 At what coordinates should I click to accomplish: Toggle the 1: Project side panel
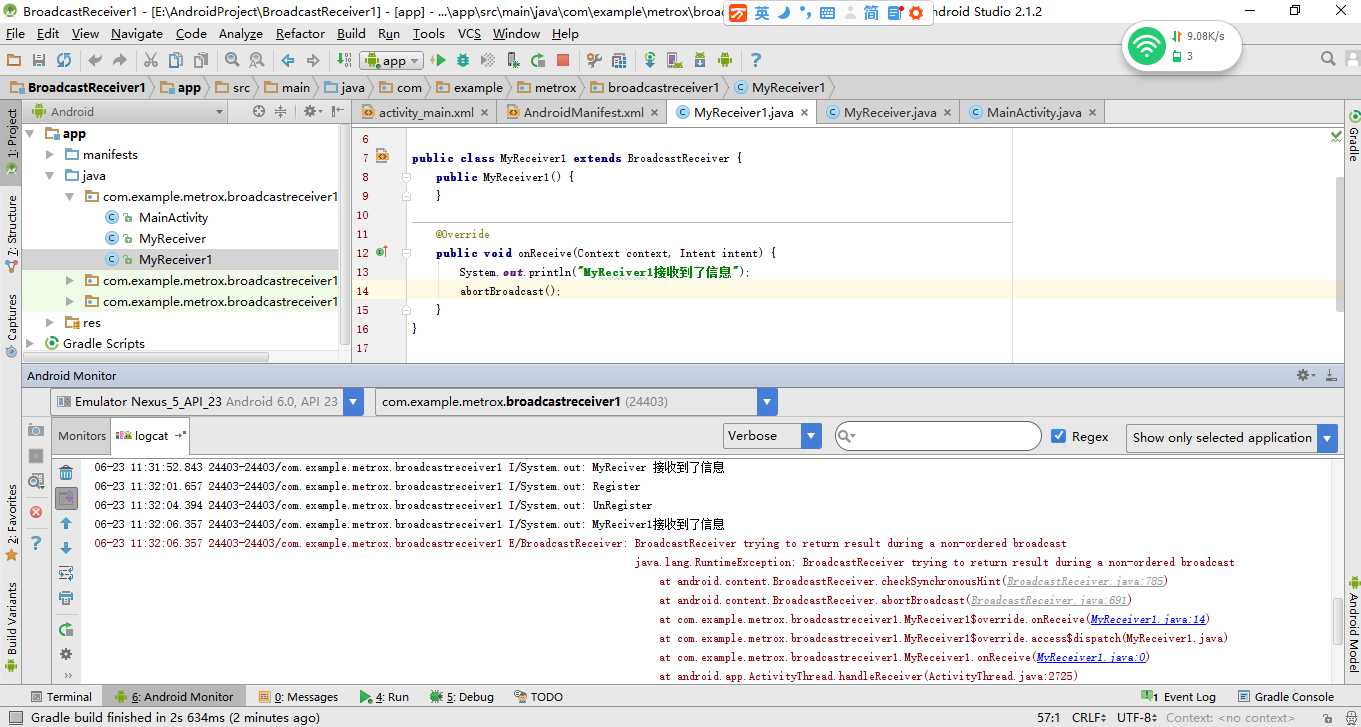(x=11, y=142)
